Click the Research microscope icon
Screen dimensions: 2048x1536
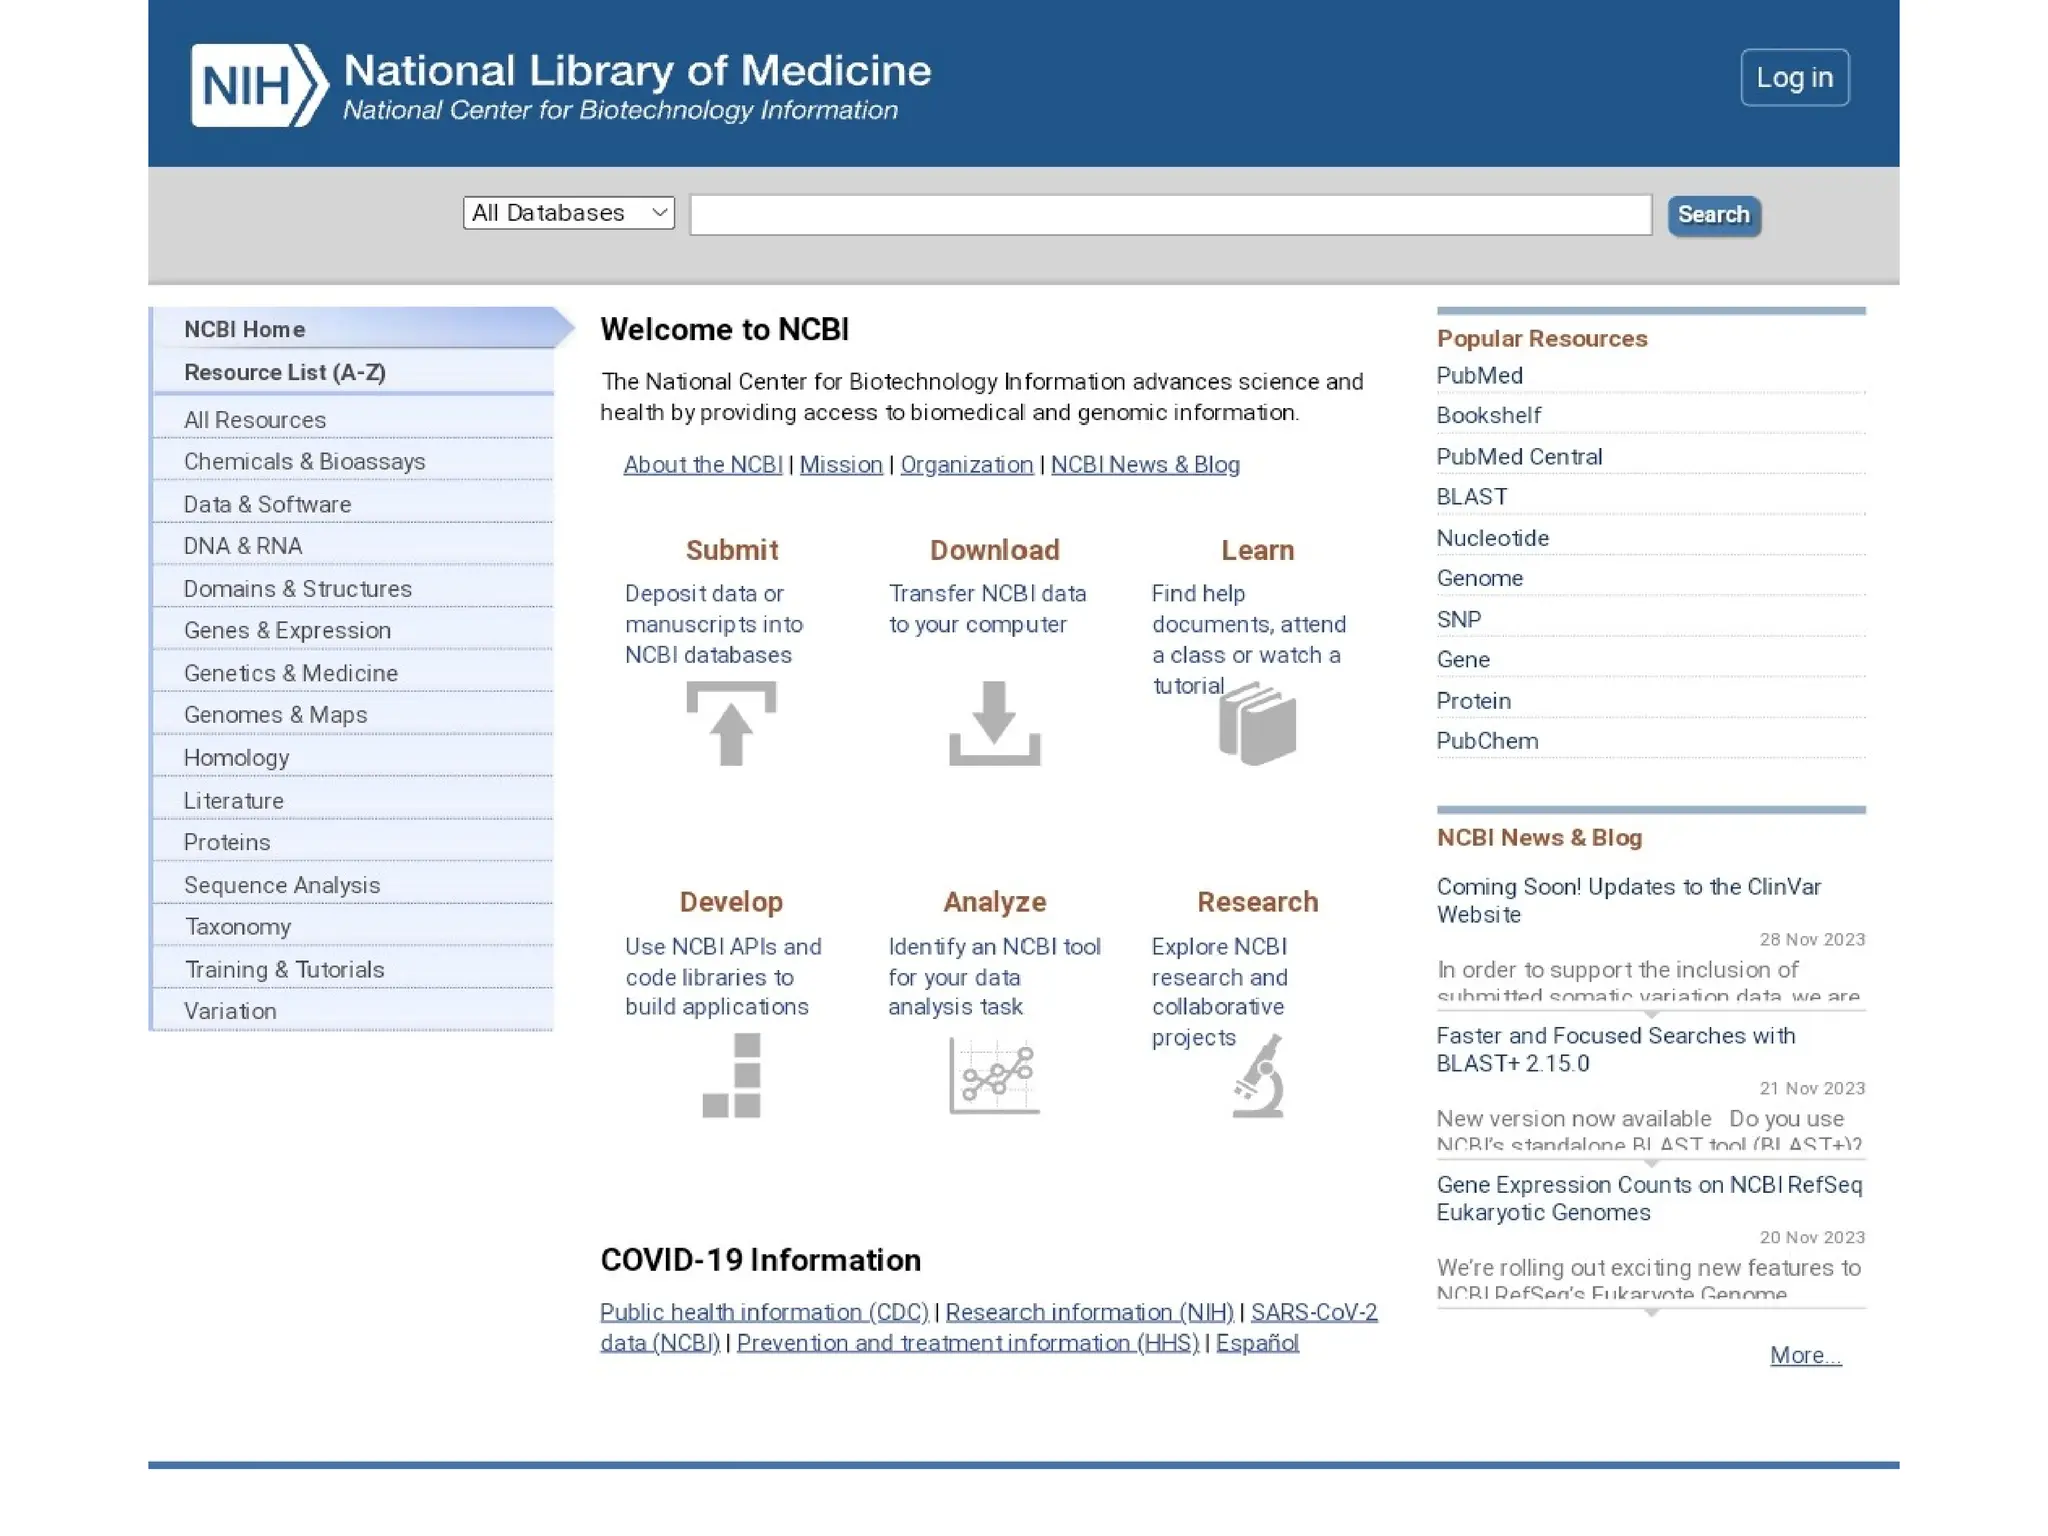coord(1259,1075)
